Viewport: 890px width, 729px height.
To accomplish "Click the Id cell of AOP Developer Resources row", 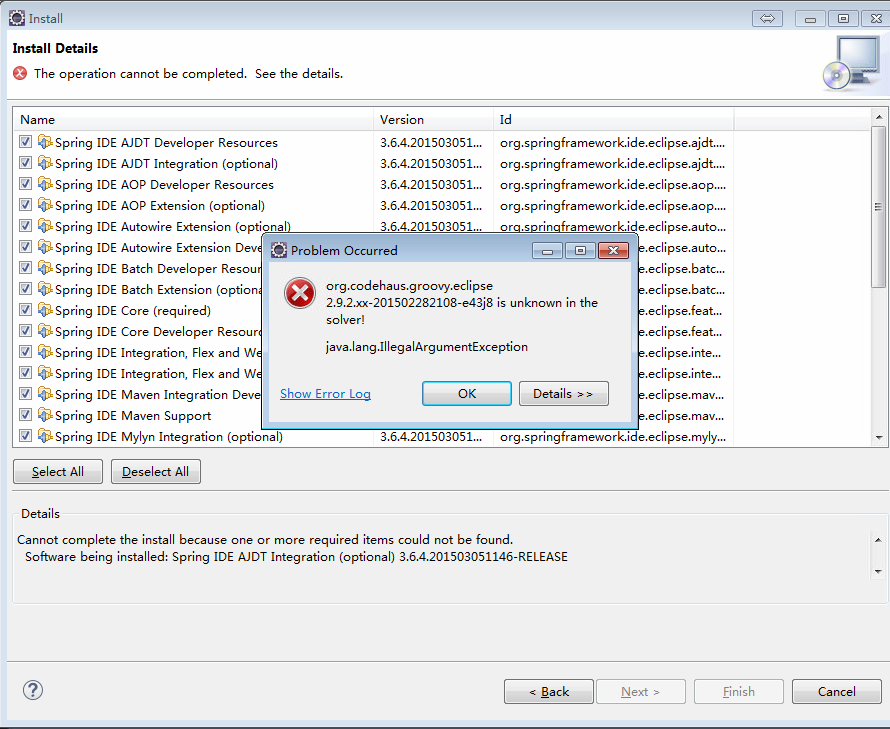I will tap(612, 185).
